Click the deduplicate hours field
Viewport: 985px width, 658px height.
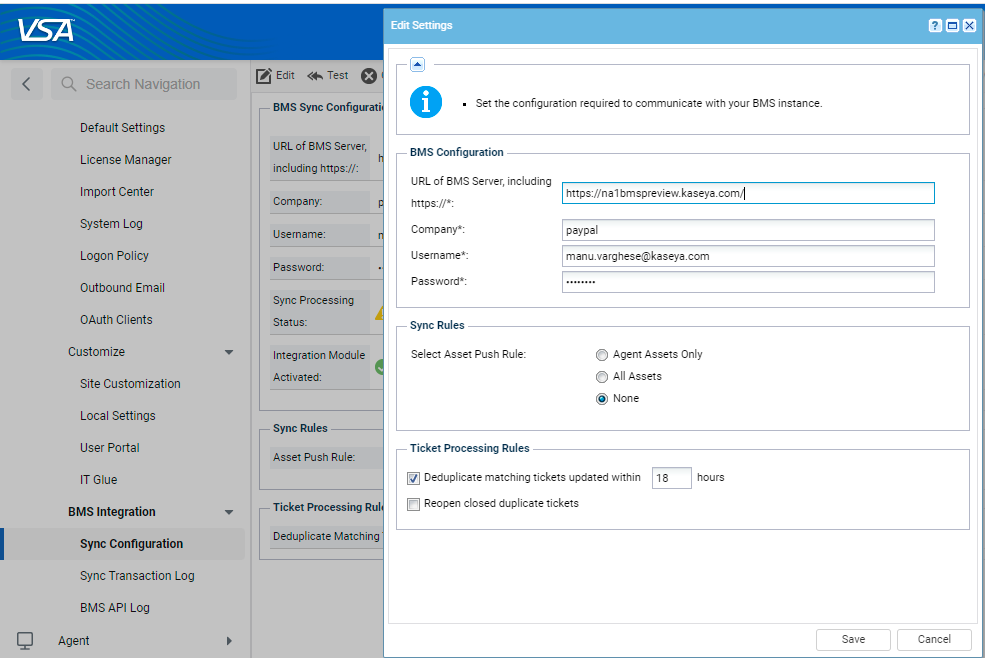point(672,478)
